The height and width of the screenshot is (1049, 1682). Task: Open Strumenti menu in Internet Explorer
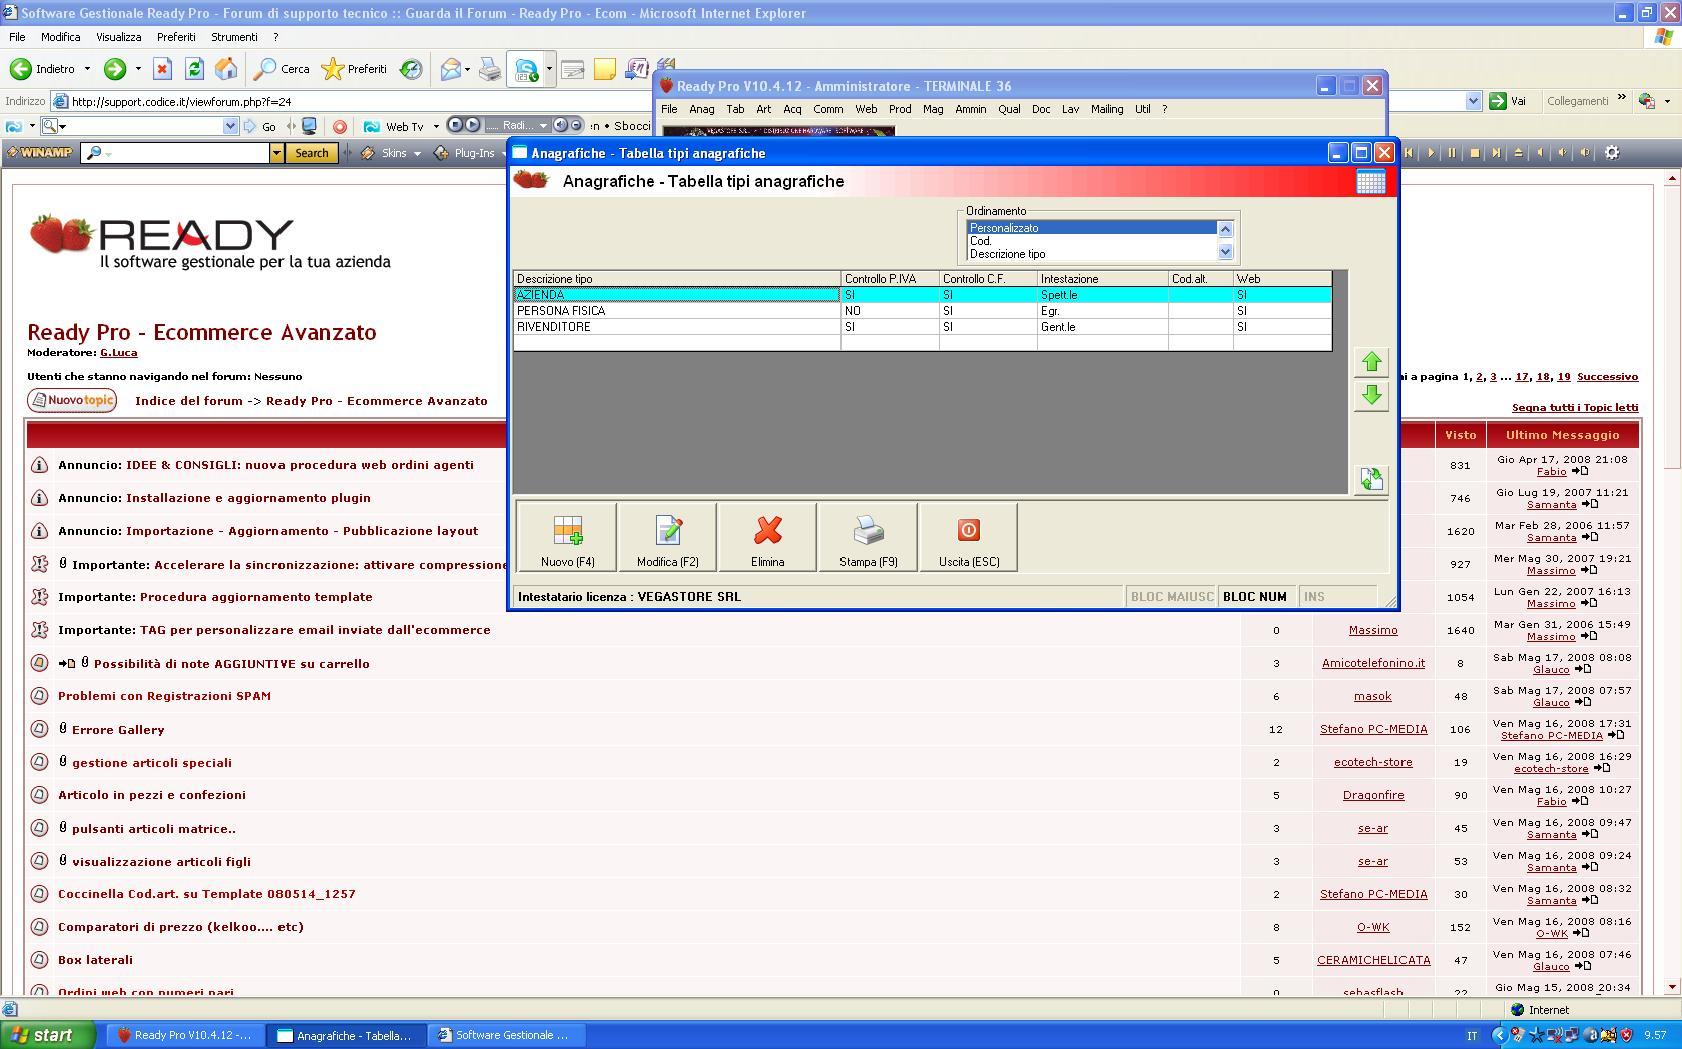tap(234, 37)
